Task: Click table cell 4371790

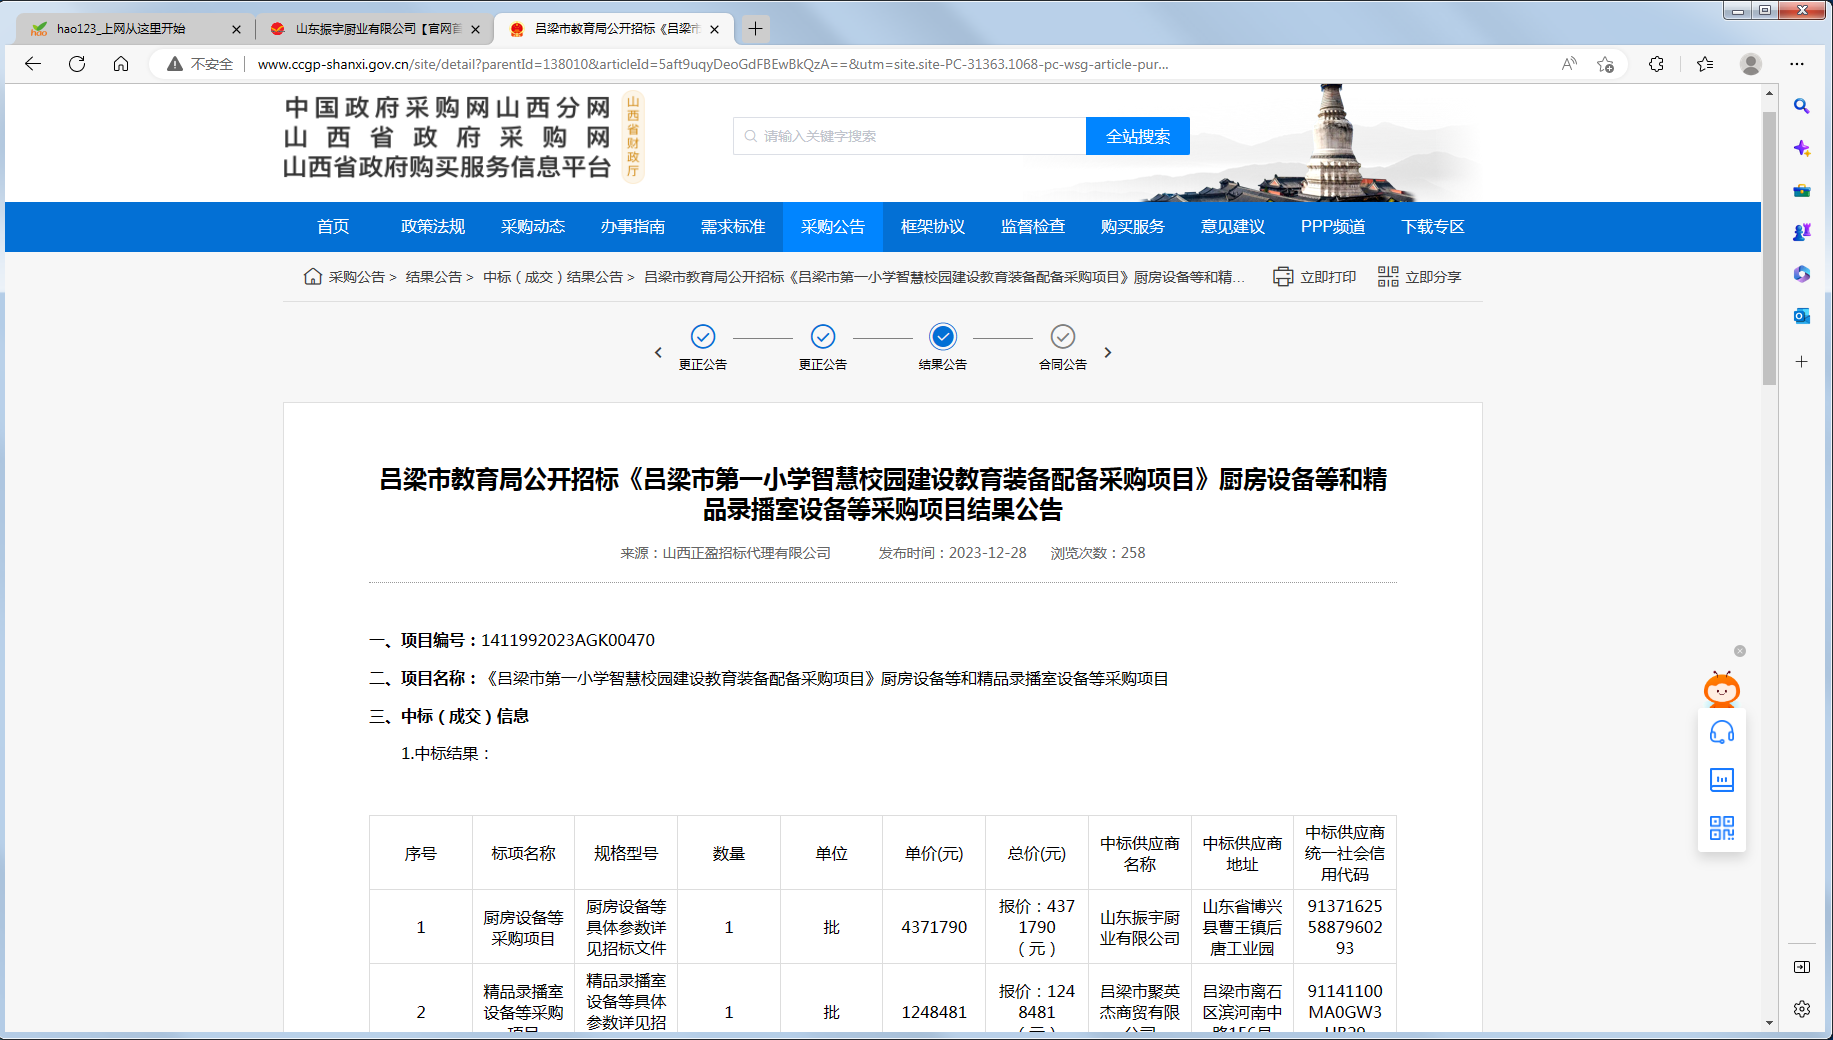Action: tap(934, 927)
